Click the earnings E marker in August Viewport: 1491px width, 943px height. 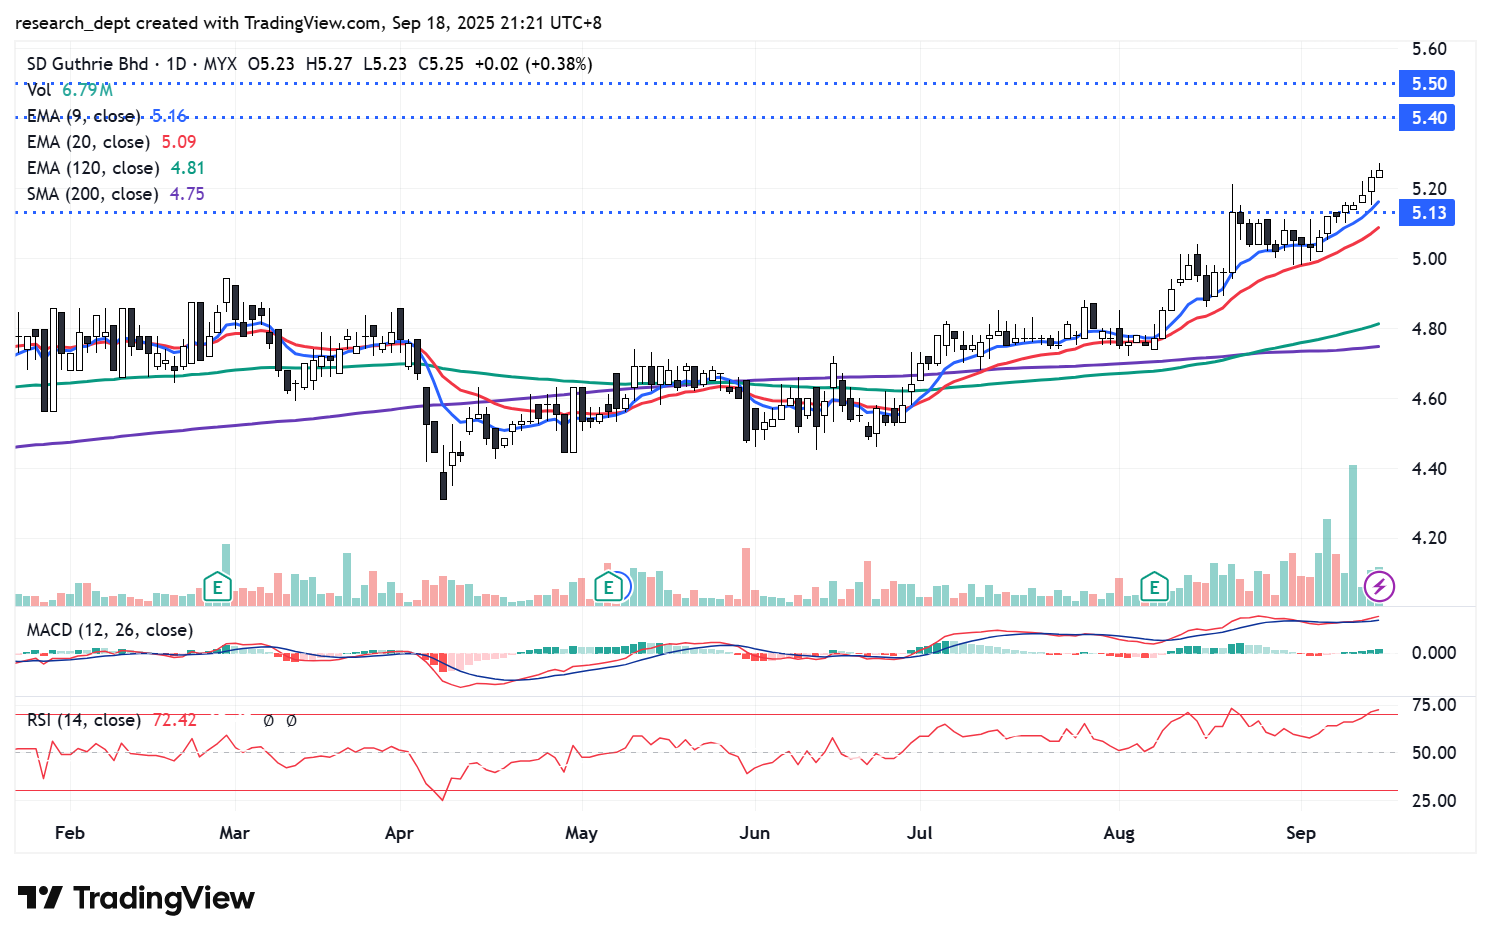[1154, 587]
